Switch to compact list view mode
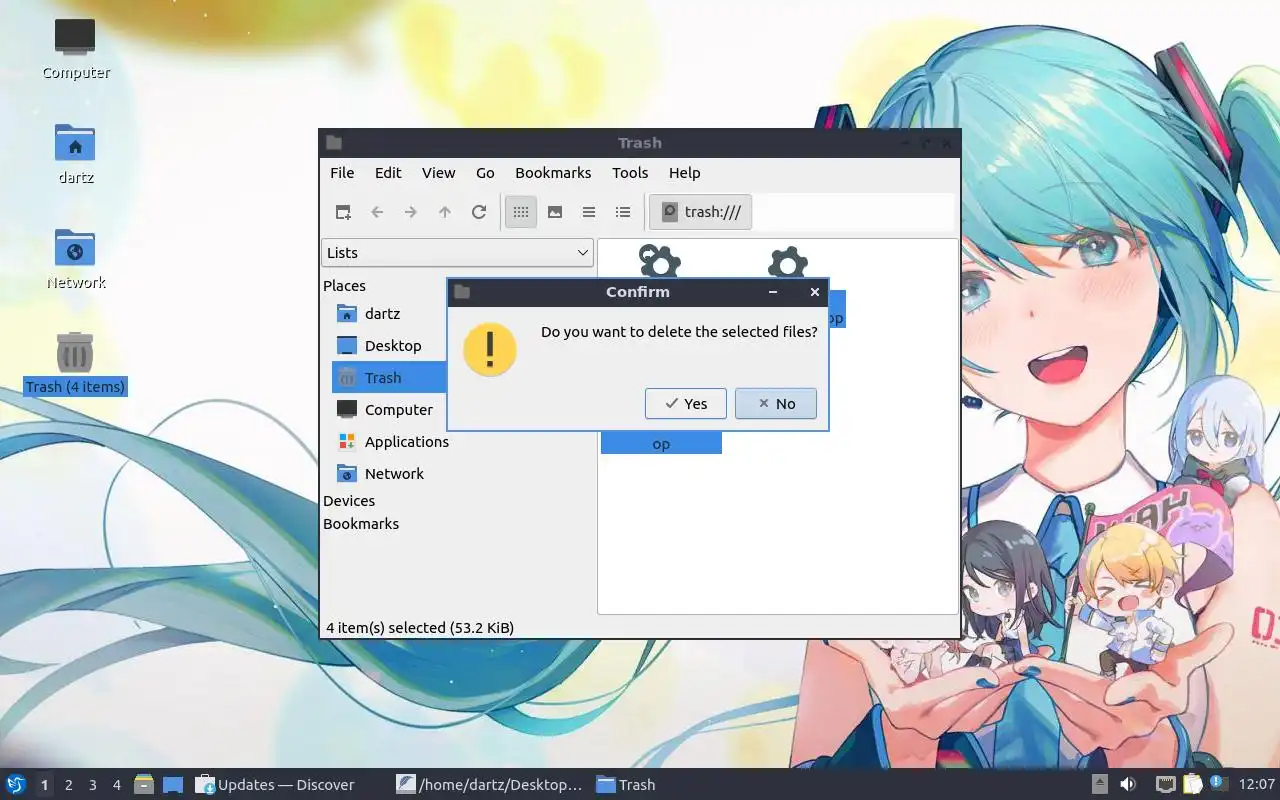 coord(589,212)
